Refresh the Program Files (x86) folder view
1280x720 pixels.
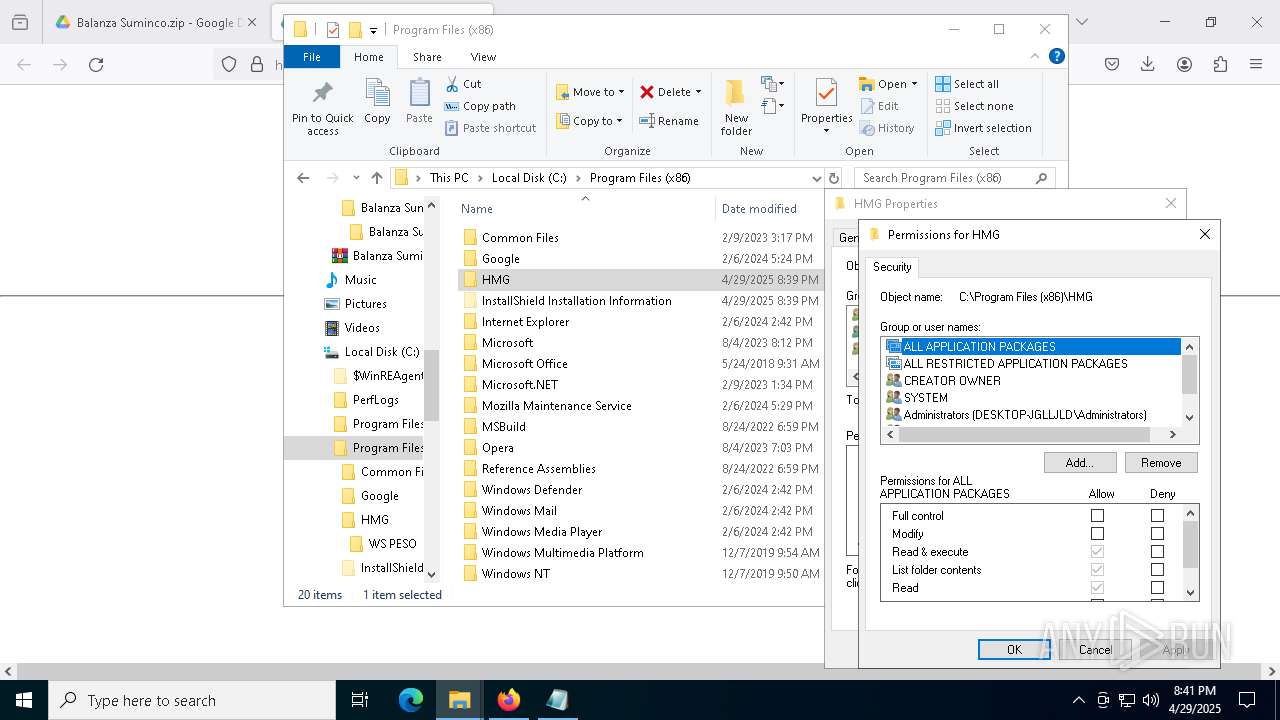point(834,178)
